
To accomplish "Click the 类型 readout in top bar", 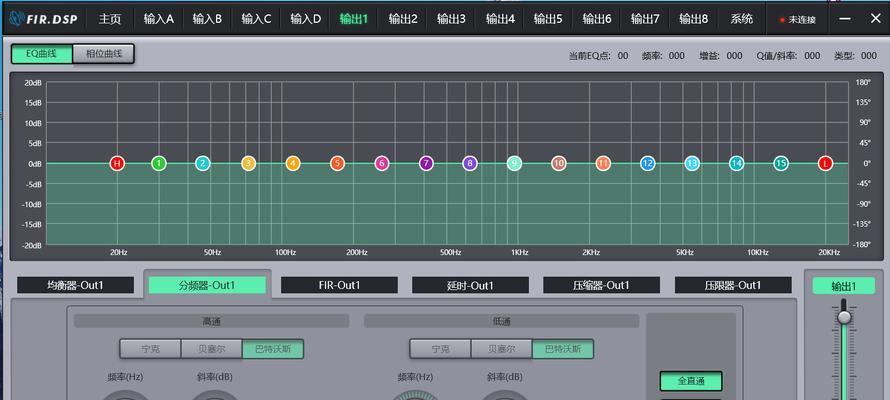I will tap(855, 56).
